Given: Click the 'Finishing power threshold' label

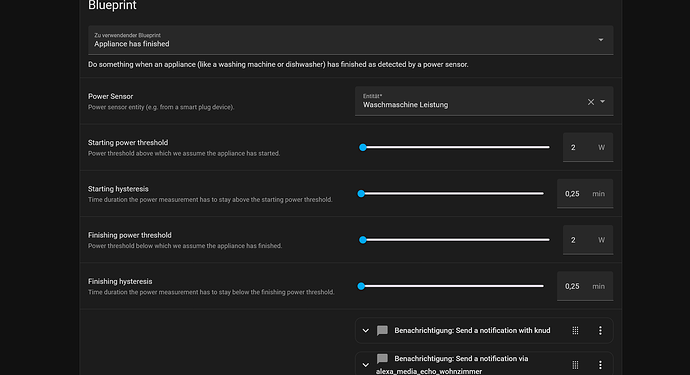Looking at the screenshot, I should coord(130,235).
